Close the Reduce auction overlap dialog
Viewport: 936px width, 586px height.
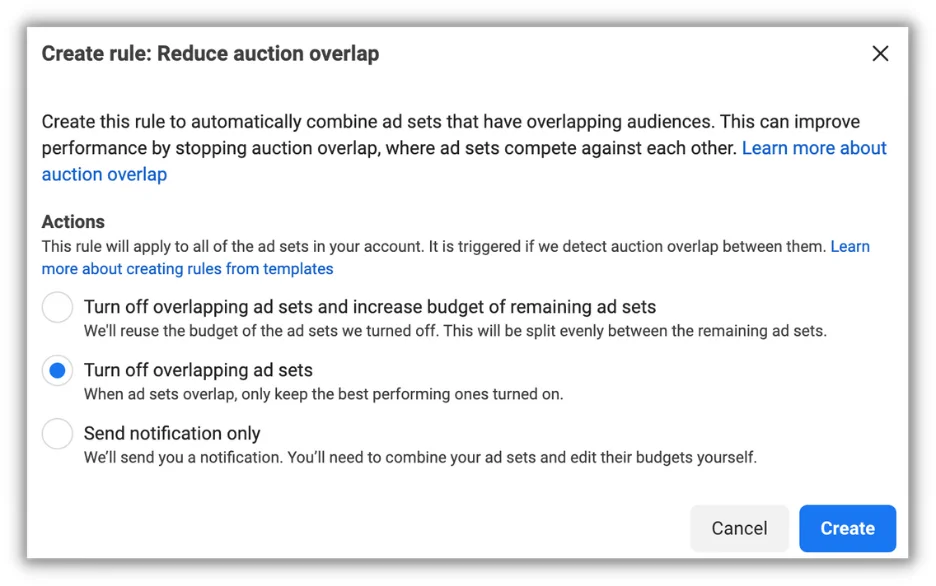(x=880, y=54)
